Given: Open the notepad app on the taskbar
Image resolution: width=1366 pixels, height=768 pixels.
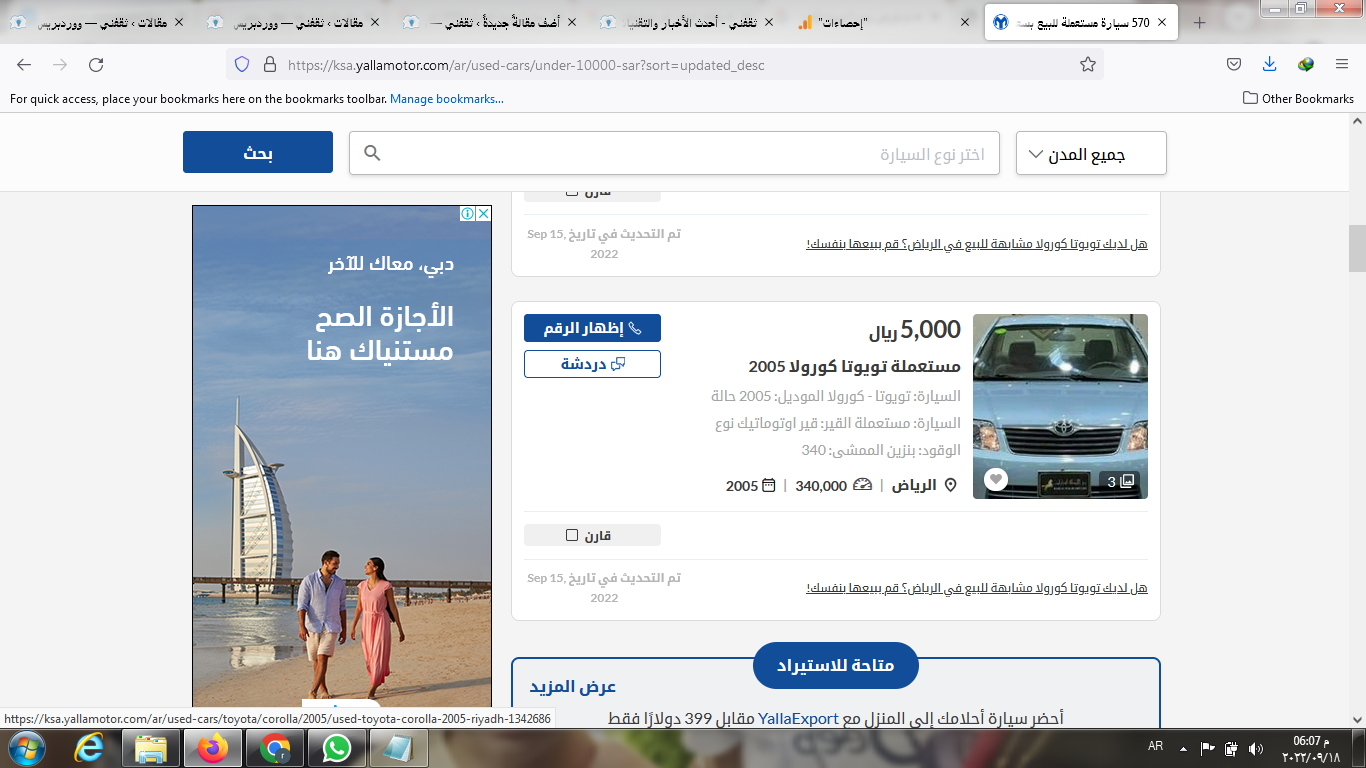Looking at the screenshot, I should point(399,748).
